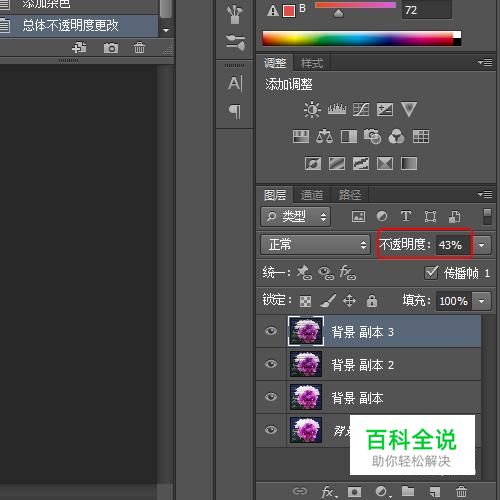Create new document from history state
Image resolution: width=500 pixels, height=500 pixels.
pyautogui.click(x=79, y=48)
